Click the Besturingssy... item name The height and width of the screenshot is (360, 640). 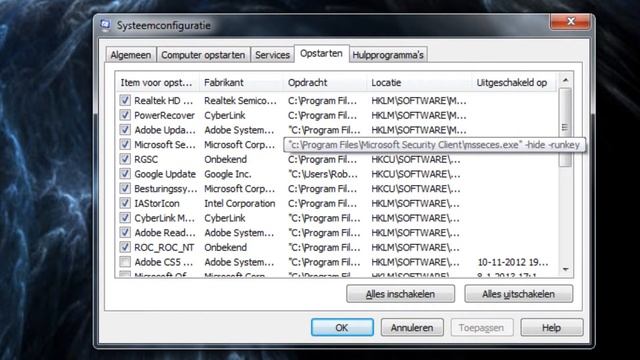(x=166, y=189)
